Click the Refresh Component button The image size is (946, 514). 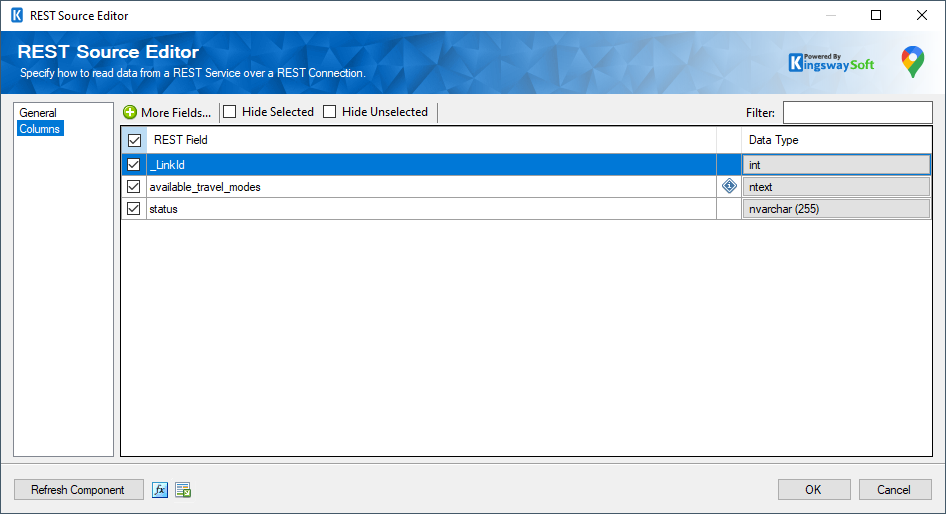tap(78, 490)
